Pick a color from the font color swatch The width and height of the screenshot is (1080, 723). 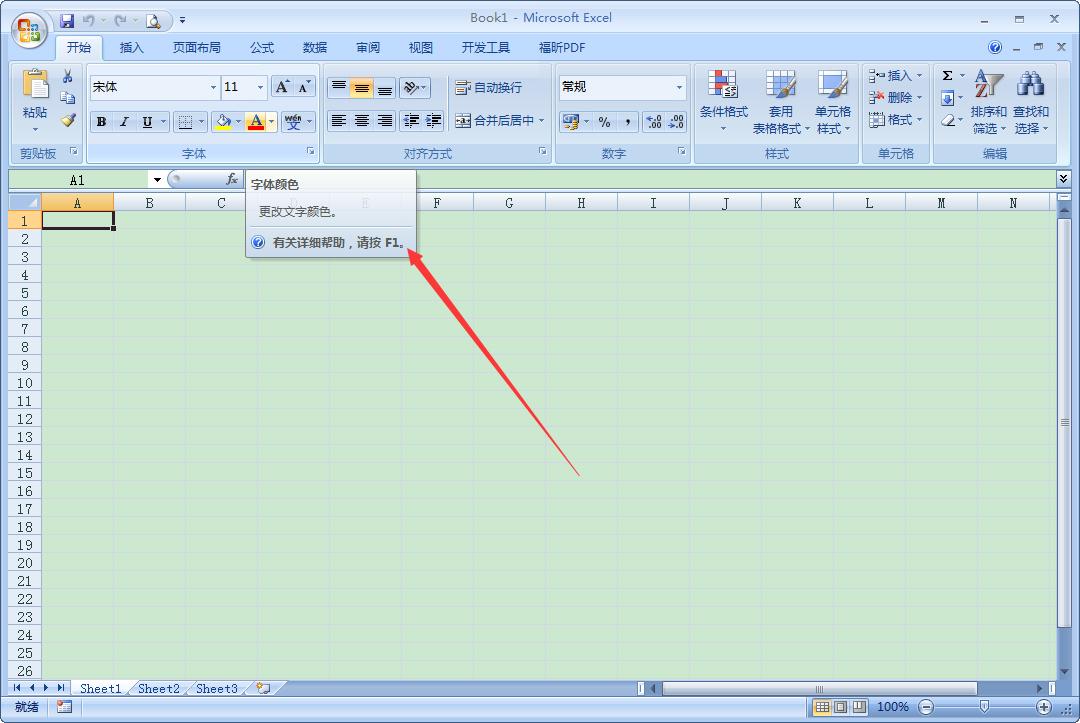tap(257, 121)
